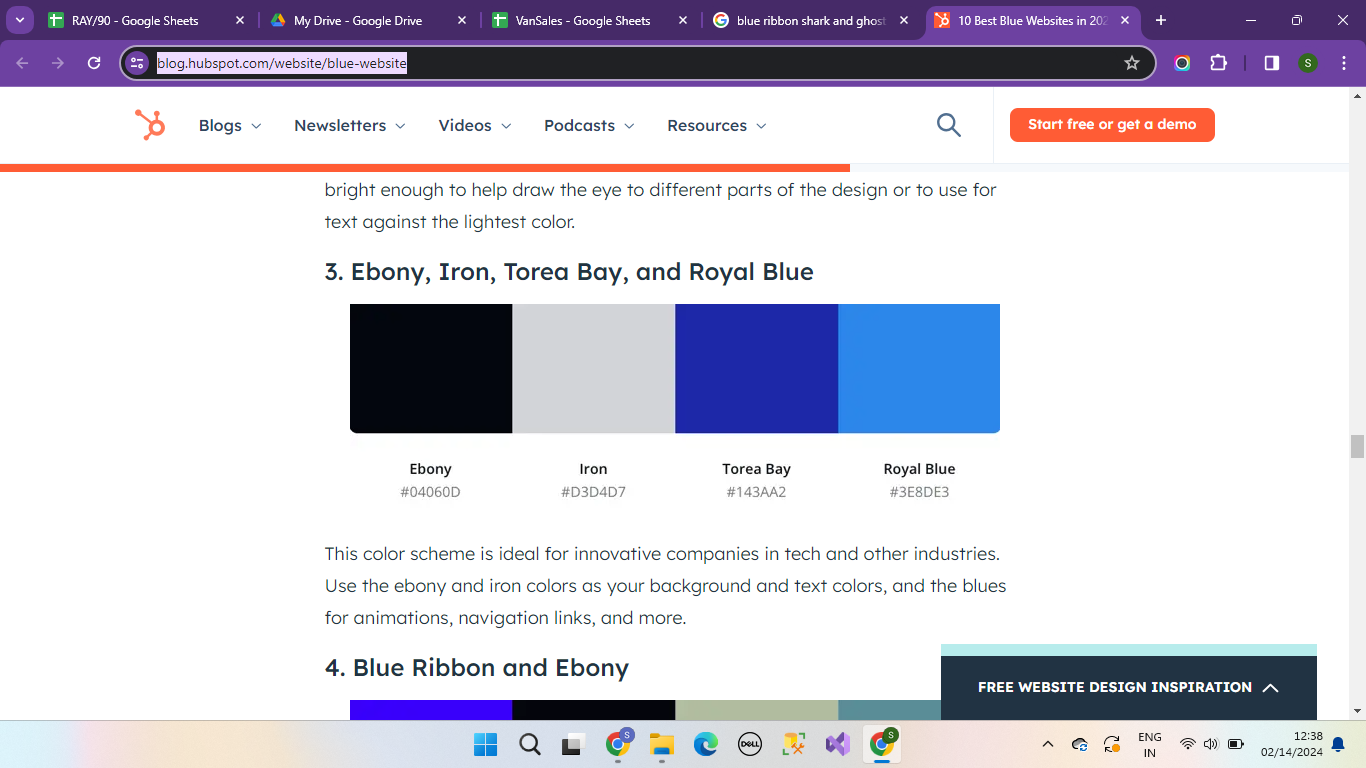Launch Microsoft Edge from the taskbar
This screenshot has width=1366, height=768.
706,744
